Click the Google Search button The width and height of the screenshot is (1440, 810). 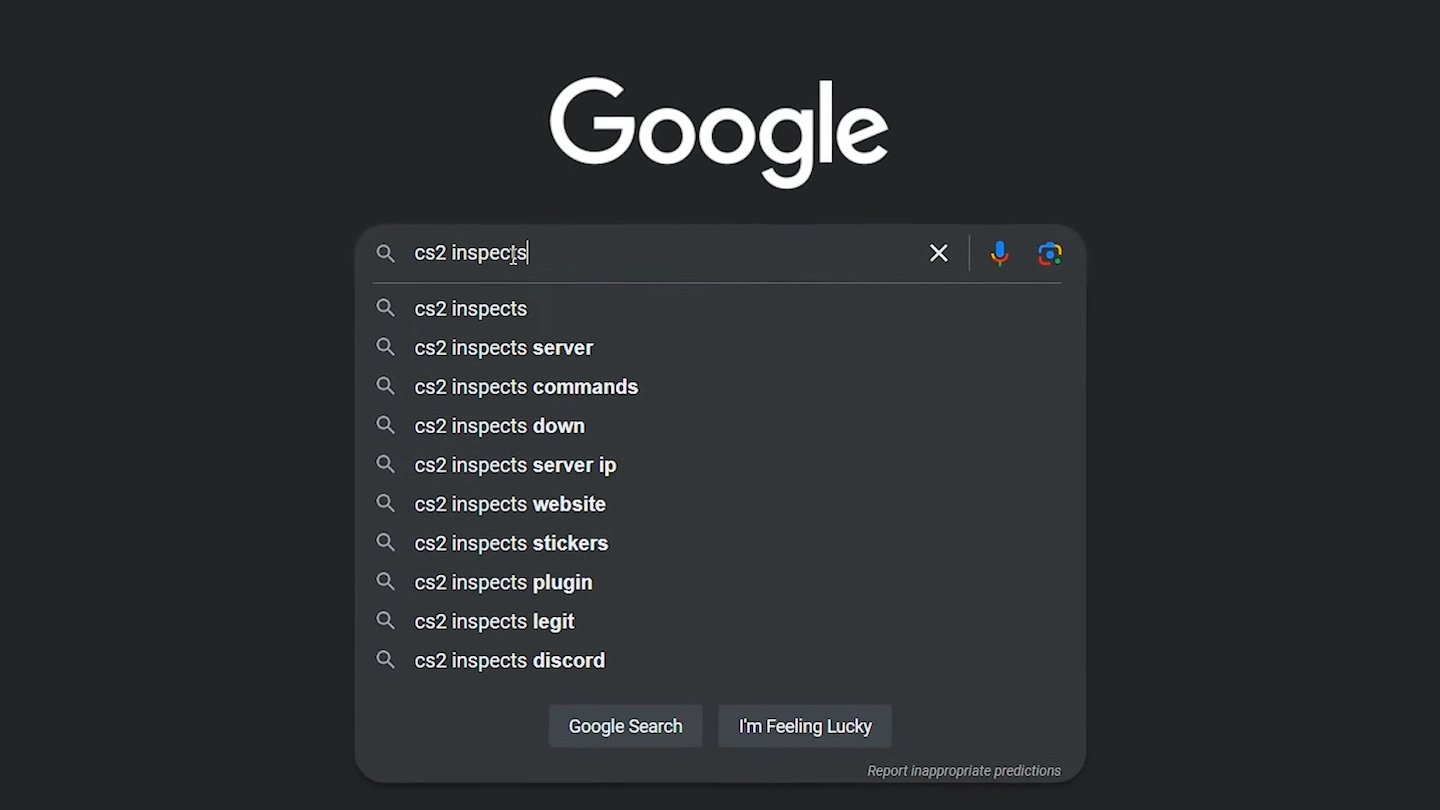tap(625, 726)
